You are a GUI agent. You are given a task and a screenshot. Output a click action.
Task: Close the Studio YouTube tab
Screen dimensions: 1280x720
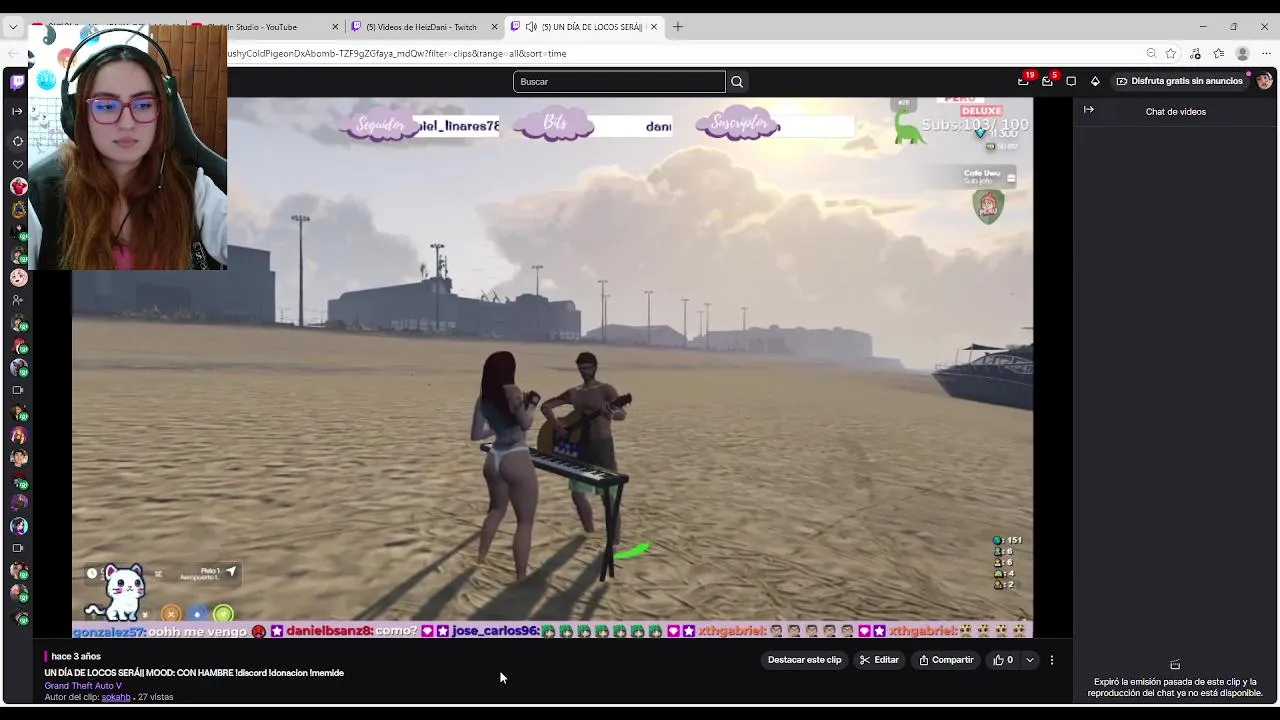point(335,27)
